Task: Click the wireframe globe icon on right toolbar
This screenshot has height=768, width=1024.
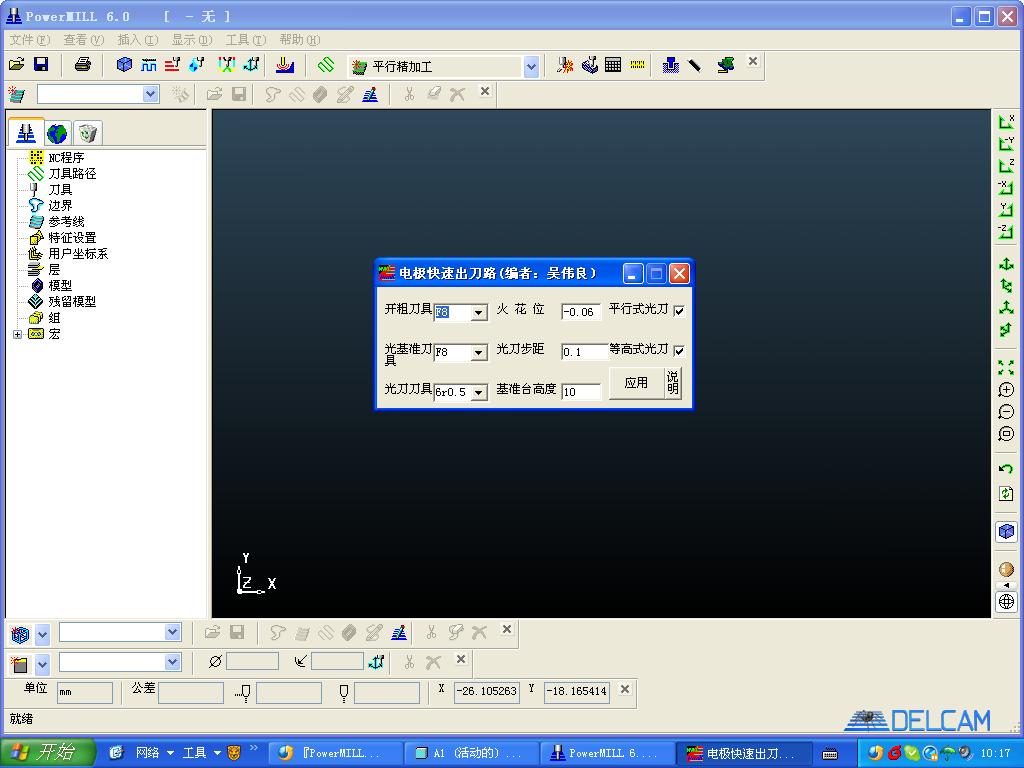Action: coord(1006,601)
